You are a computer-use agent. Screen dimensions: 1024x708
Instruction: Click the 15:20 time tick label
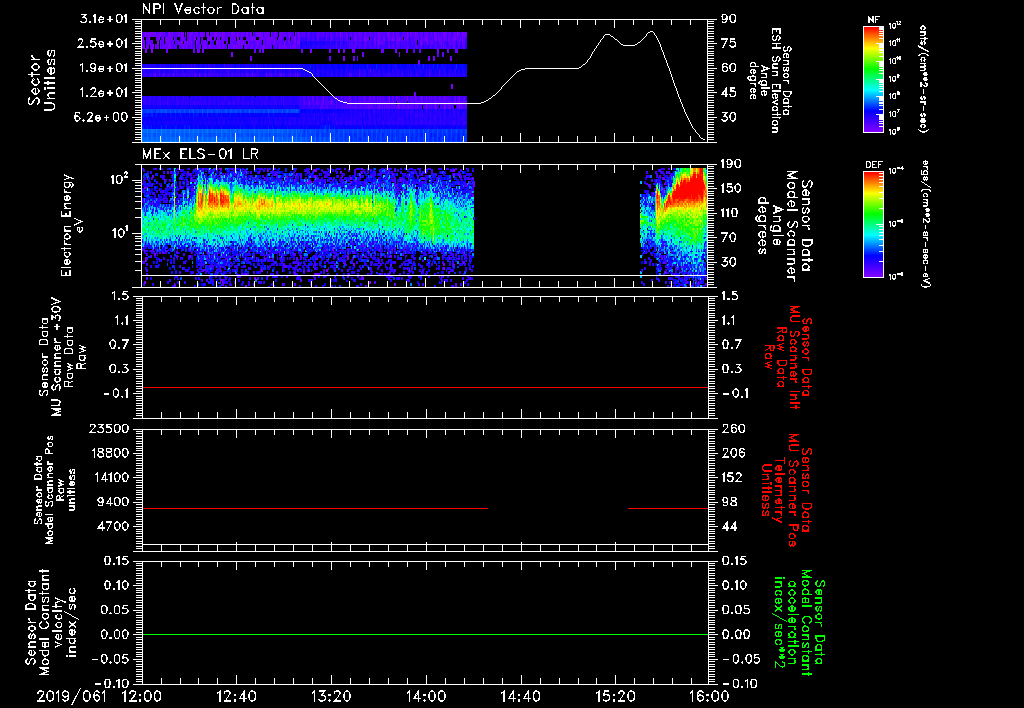tap(615, 696)
